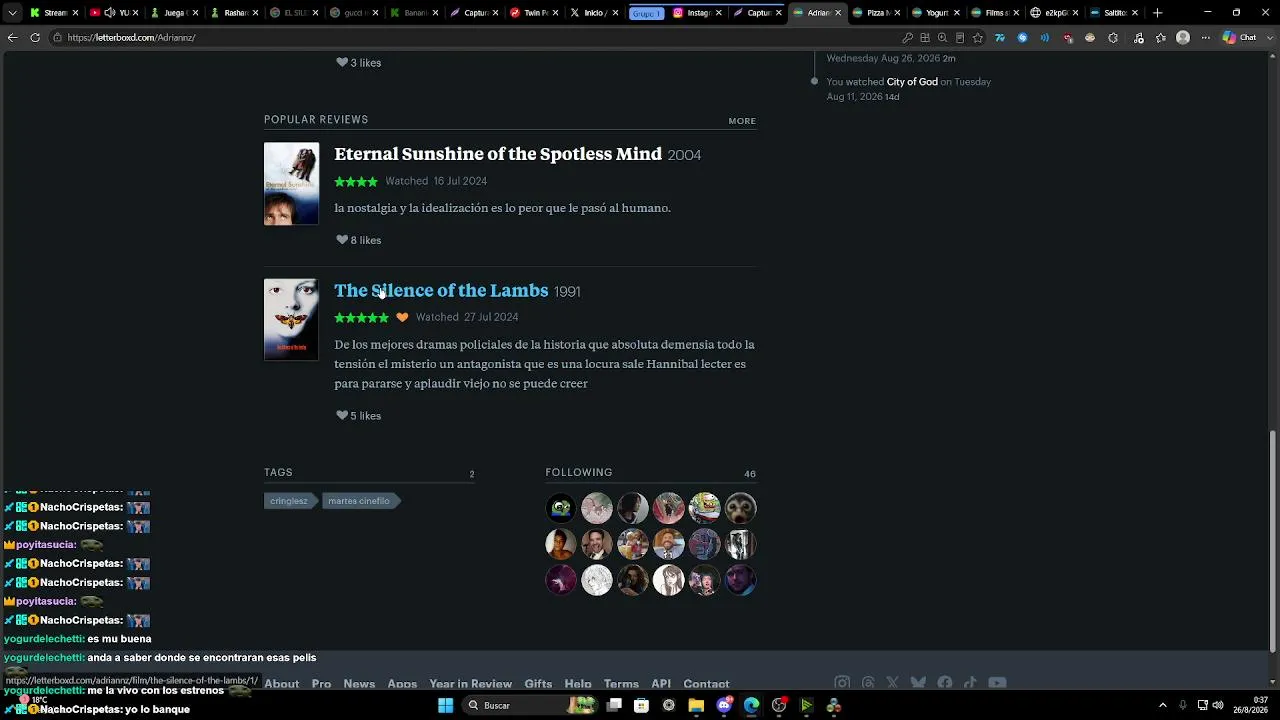This screenshot has width=1280, height=720.
Task: Click the Eternal Sunshine poster thumbnail
Action: click(291, 183)
